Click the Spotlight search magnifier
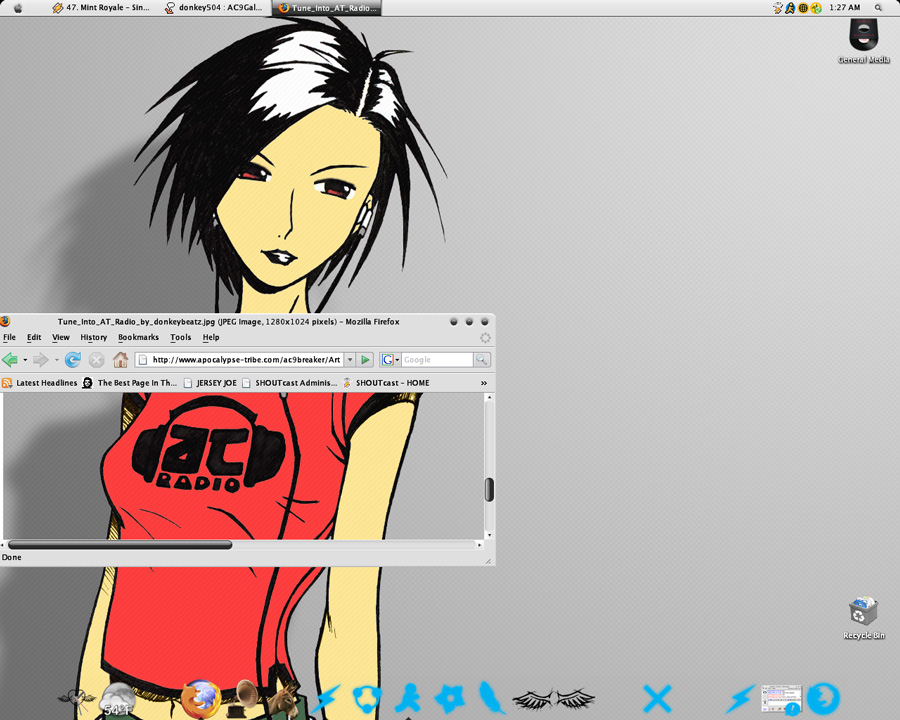 coord(878,8)
